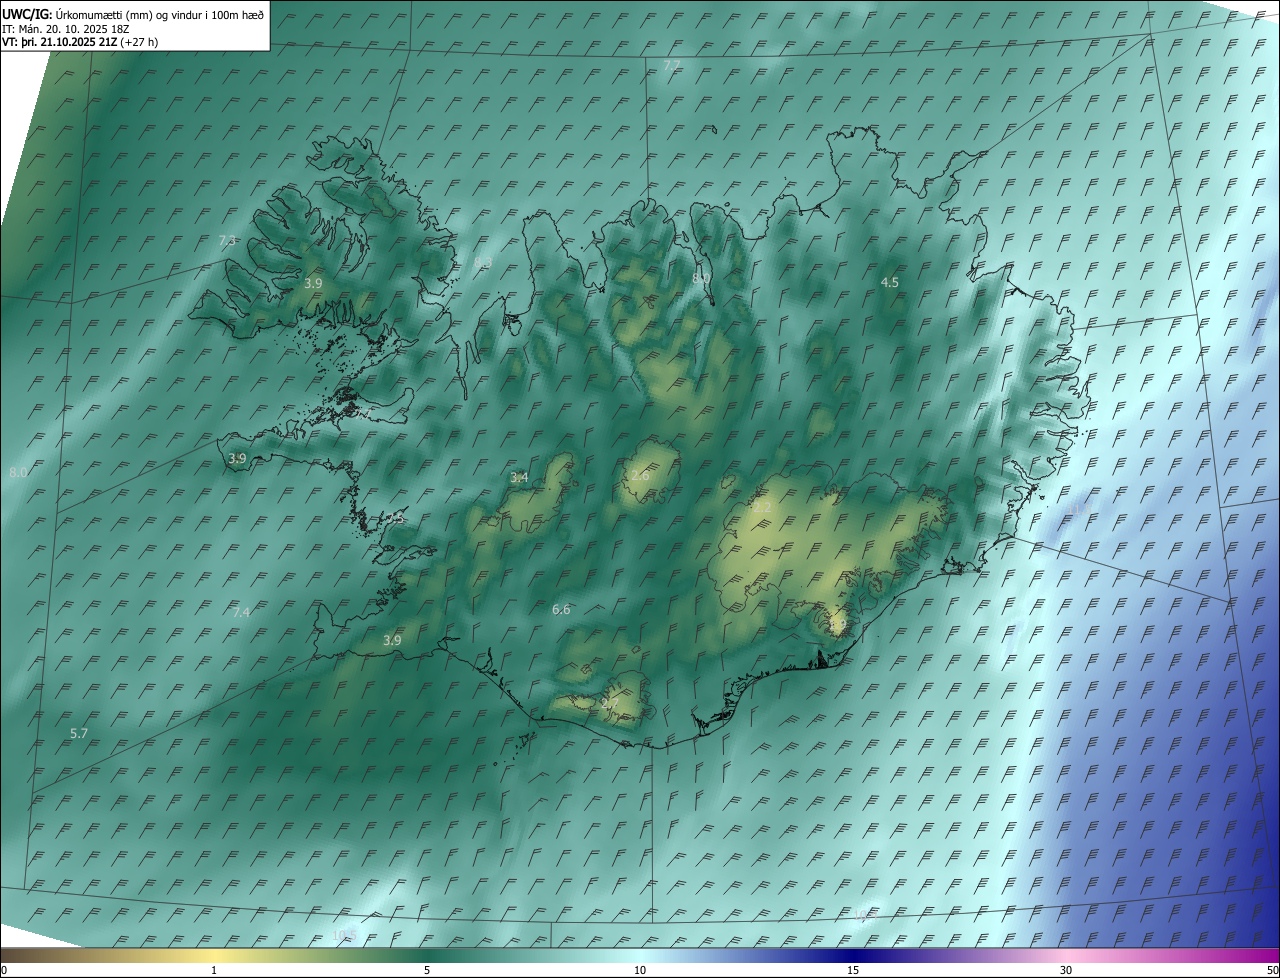Click the 5.7 value label on the map
The width and height of the screenshot is (1280, 978).
point(79,733)
